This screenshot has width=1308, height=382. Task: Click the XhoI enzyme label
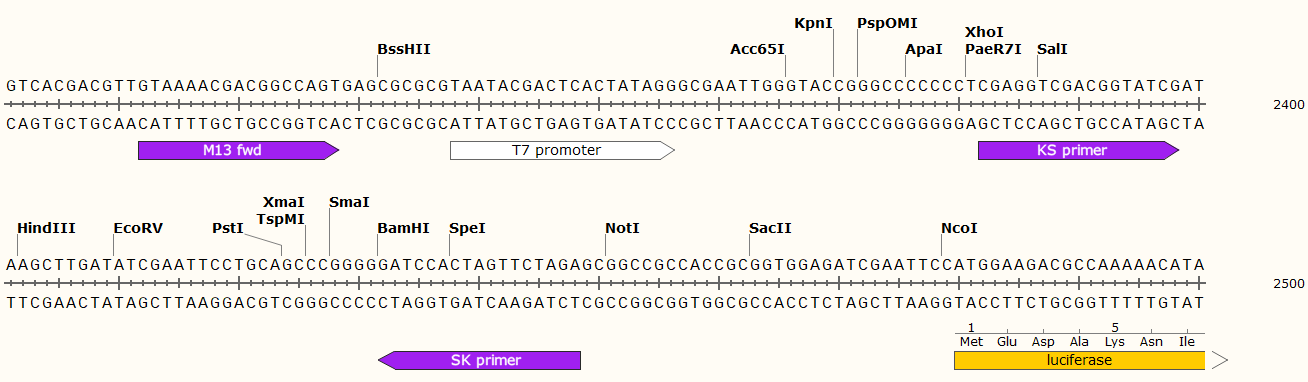pos(984,33)
